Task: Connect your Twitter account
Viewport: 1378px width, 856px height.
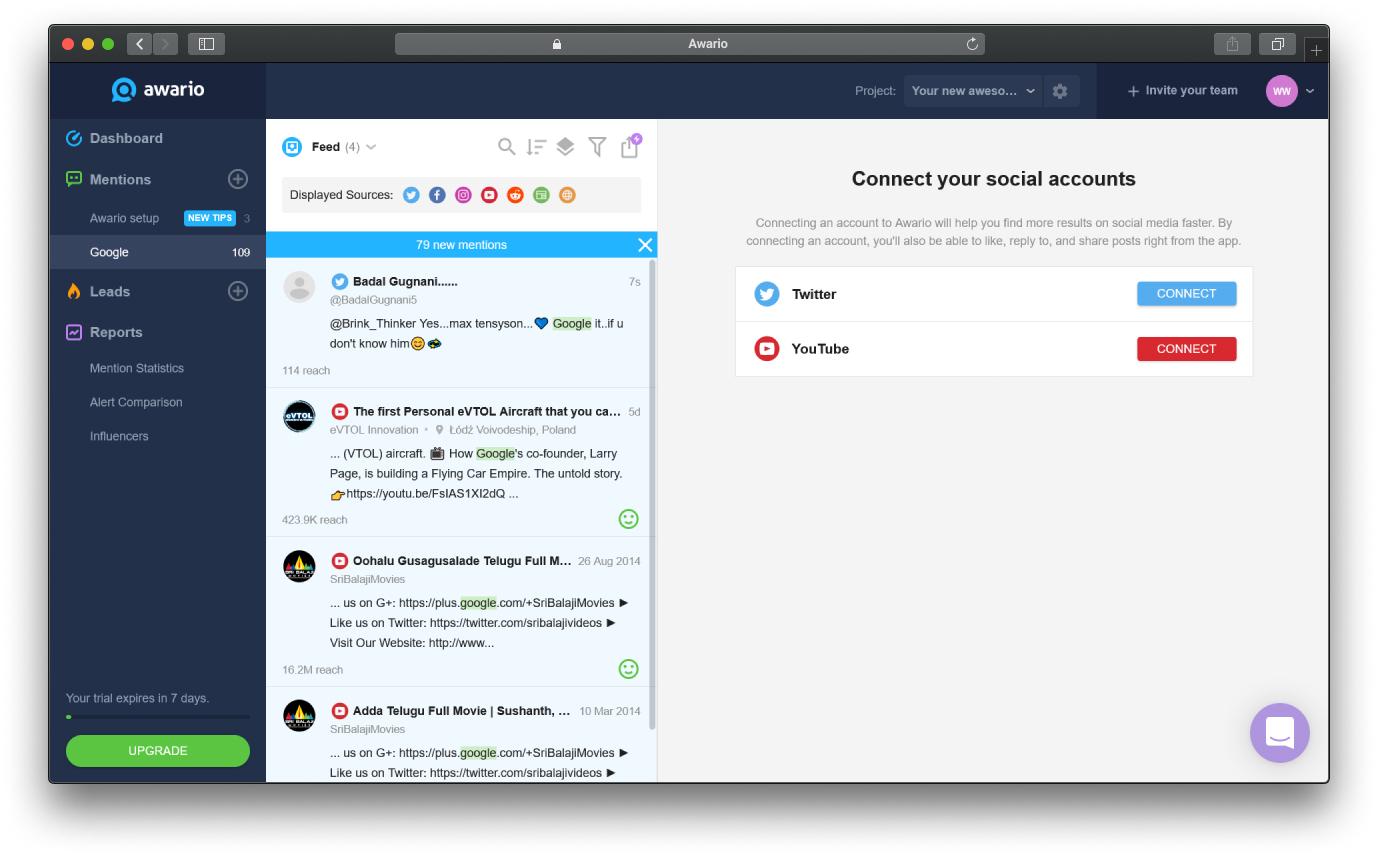Action: tap(1186, 294)
